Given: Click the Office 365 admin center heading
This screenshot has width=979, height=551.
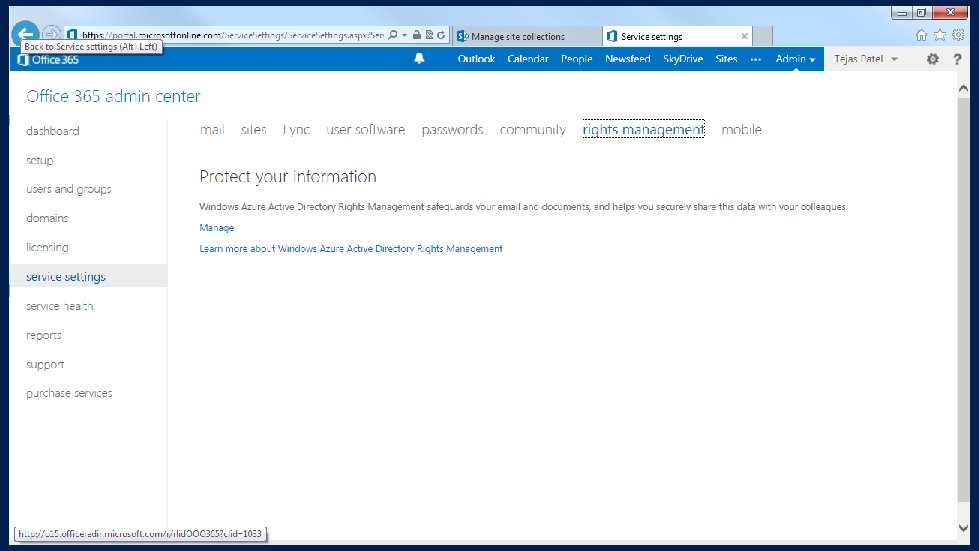Looking at the screenshot, I should 113,96.
